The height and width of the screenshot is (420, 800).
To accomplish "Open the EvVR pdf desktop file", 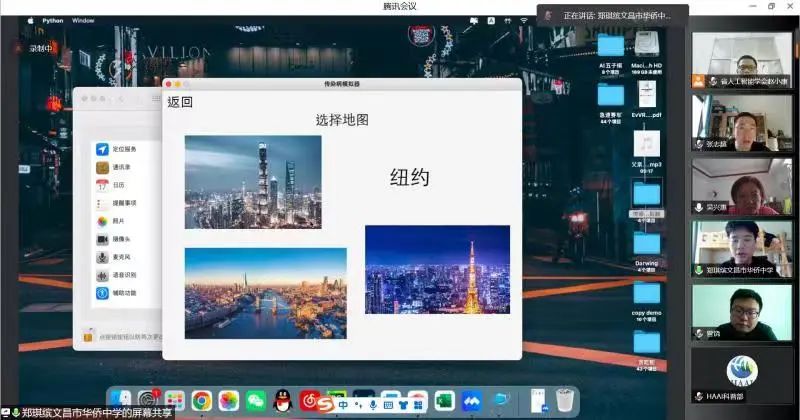I will click(x=646, y=99).
